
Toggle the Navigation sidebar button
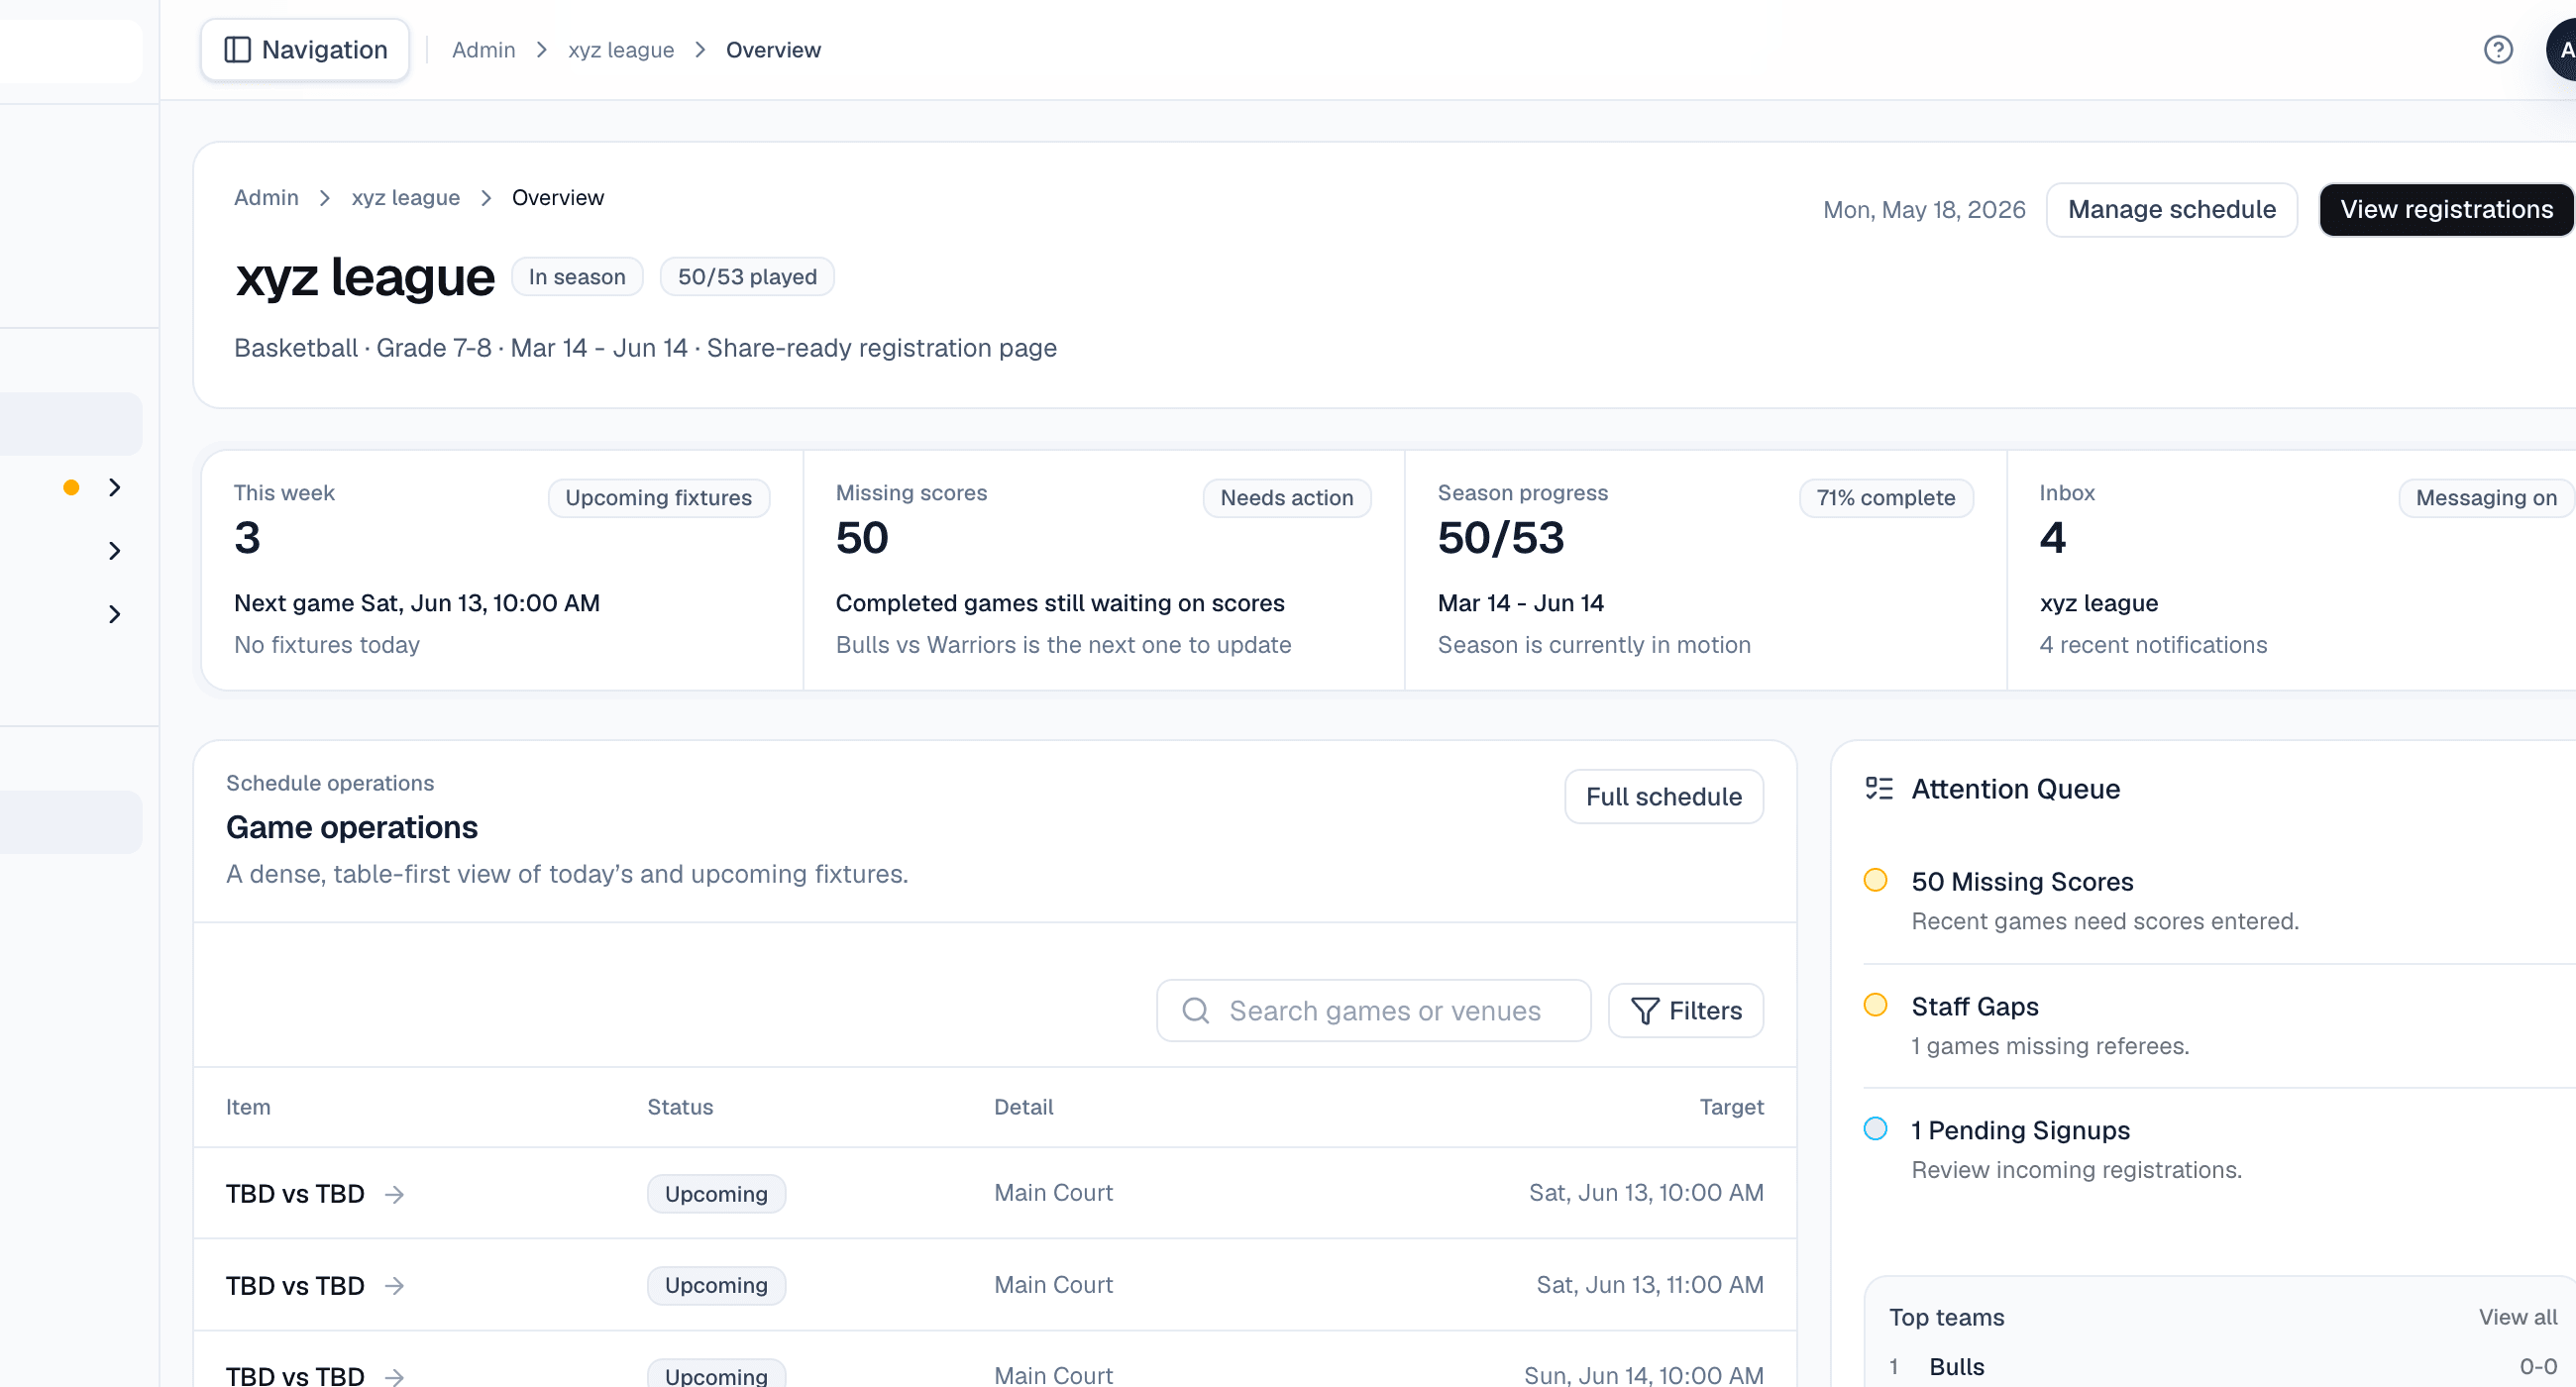pyautogui.click(x=305, y=50)
